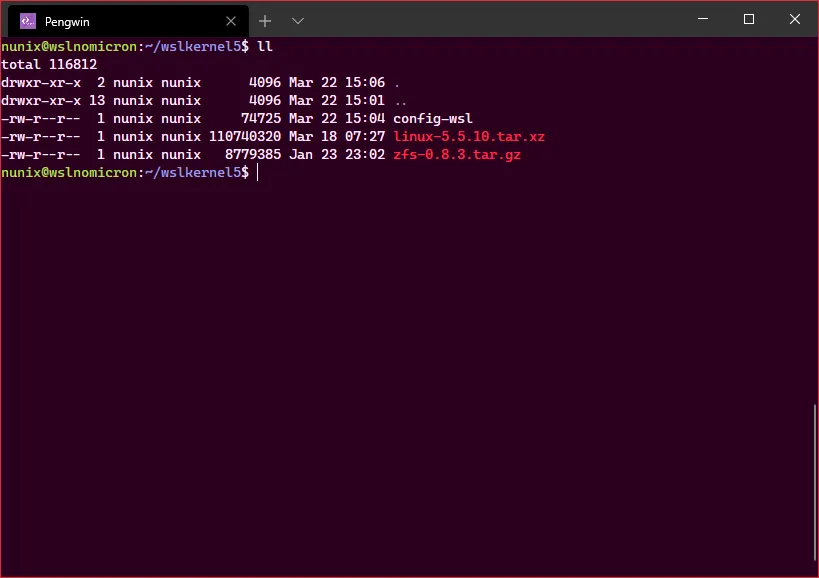Screen dimensions: 819x578
Task: Click the '..' parent directory entry
Action: (400, 100)
